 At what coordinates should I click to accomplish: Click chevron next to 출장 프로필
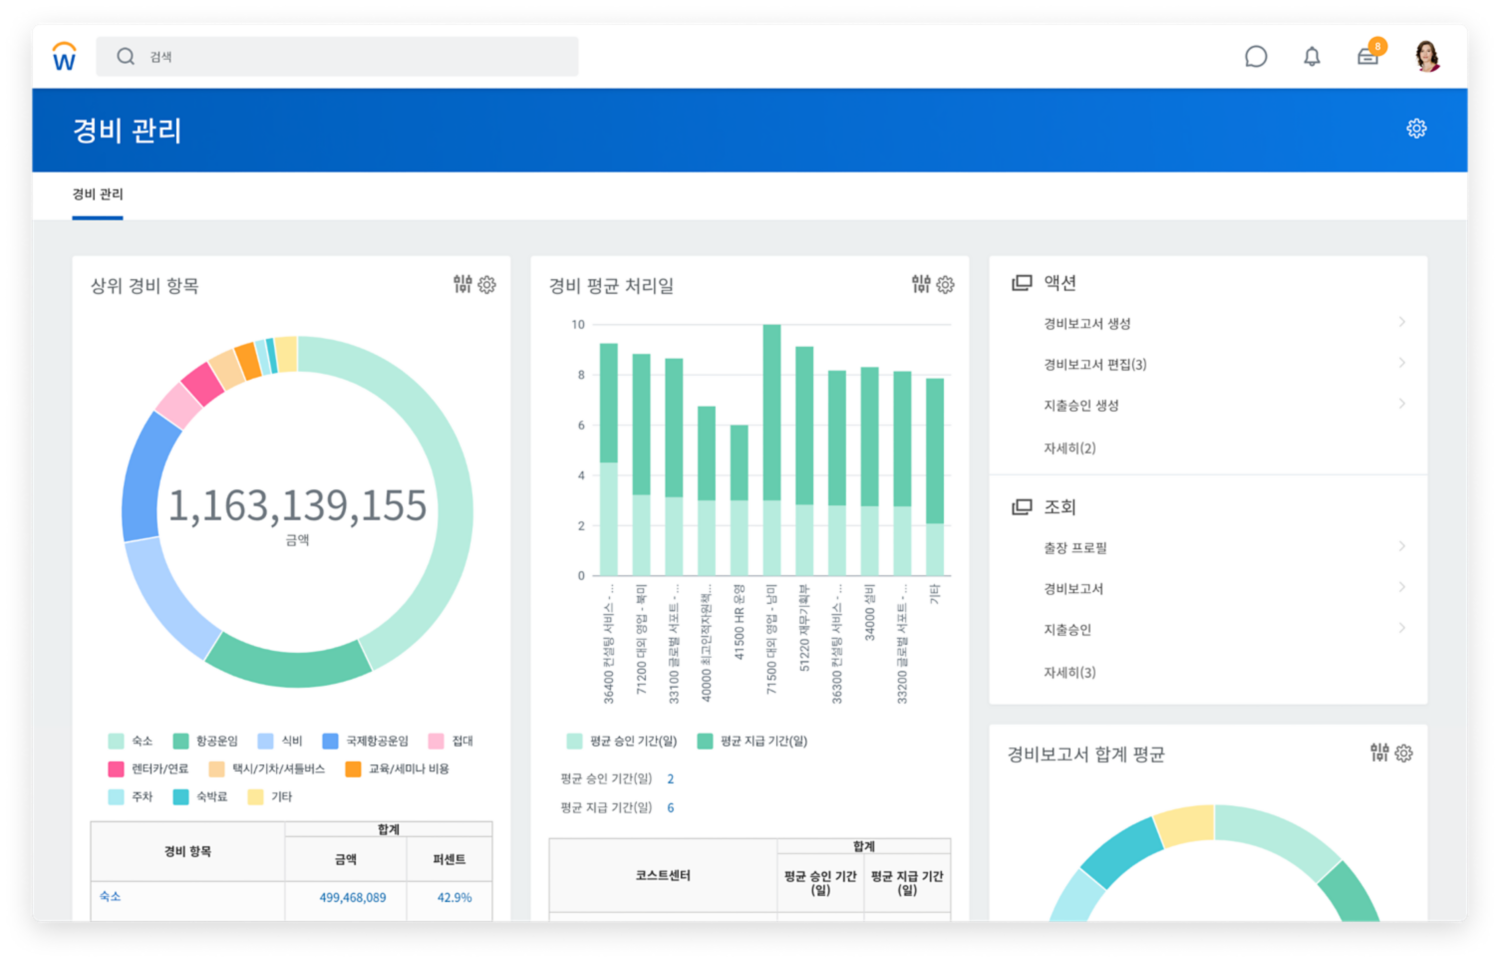(1402, 546)
